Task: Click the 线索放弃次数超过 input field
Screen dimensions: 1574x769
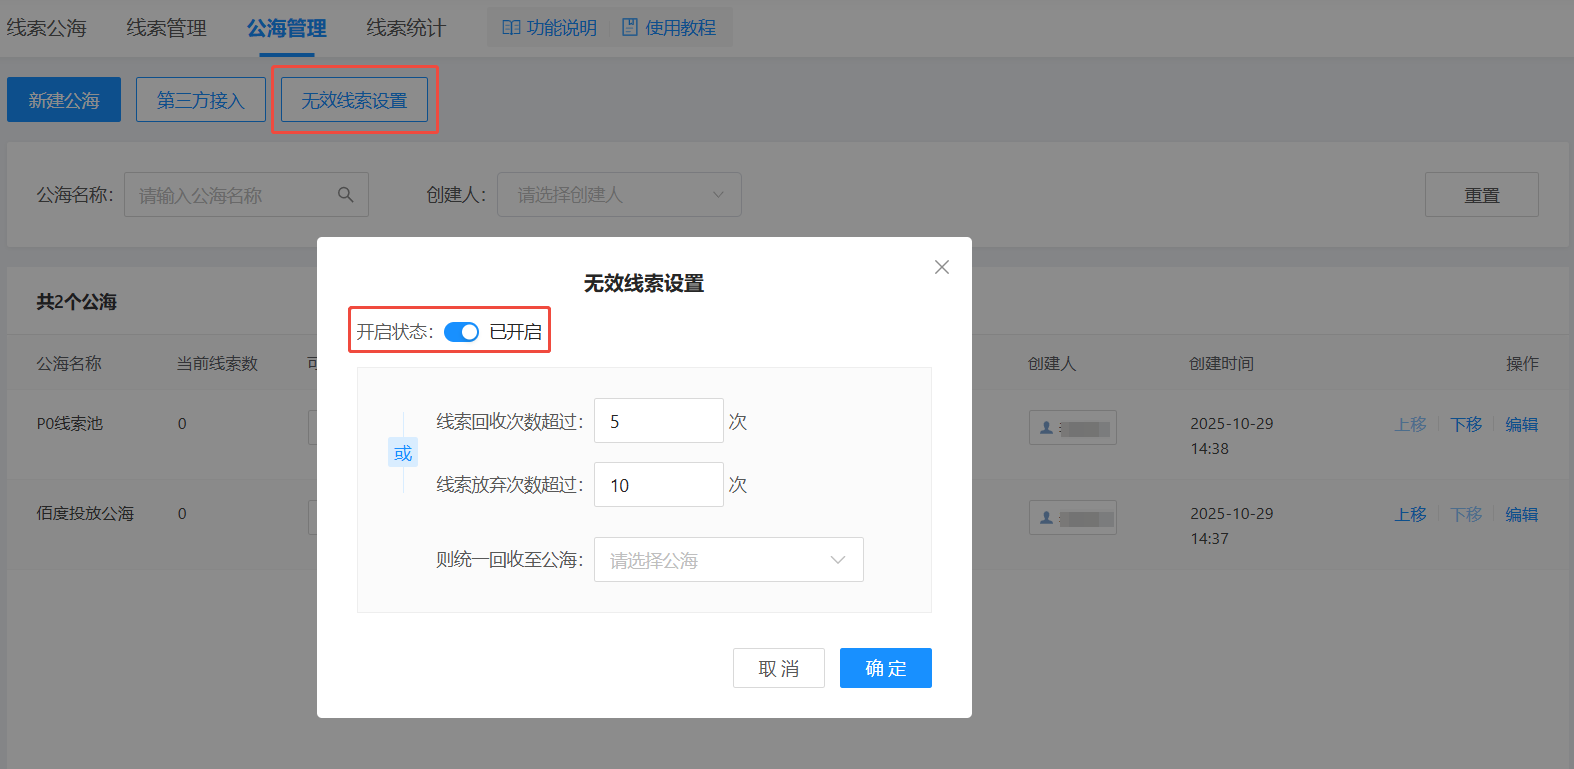Action: (658, 485)
